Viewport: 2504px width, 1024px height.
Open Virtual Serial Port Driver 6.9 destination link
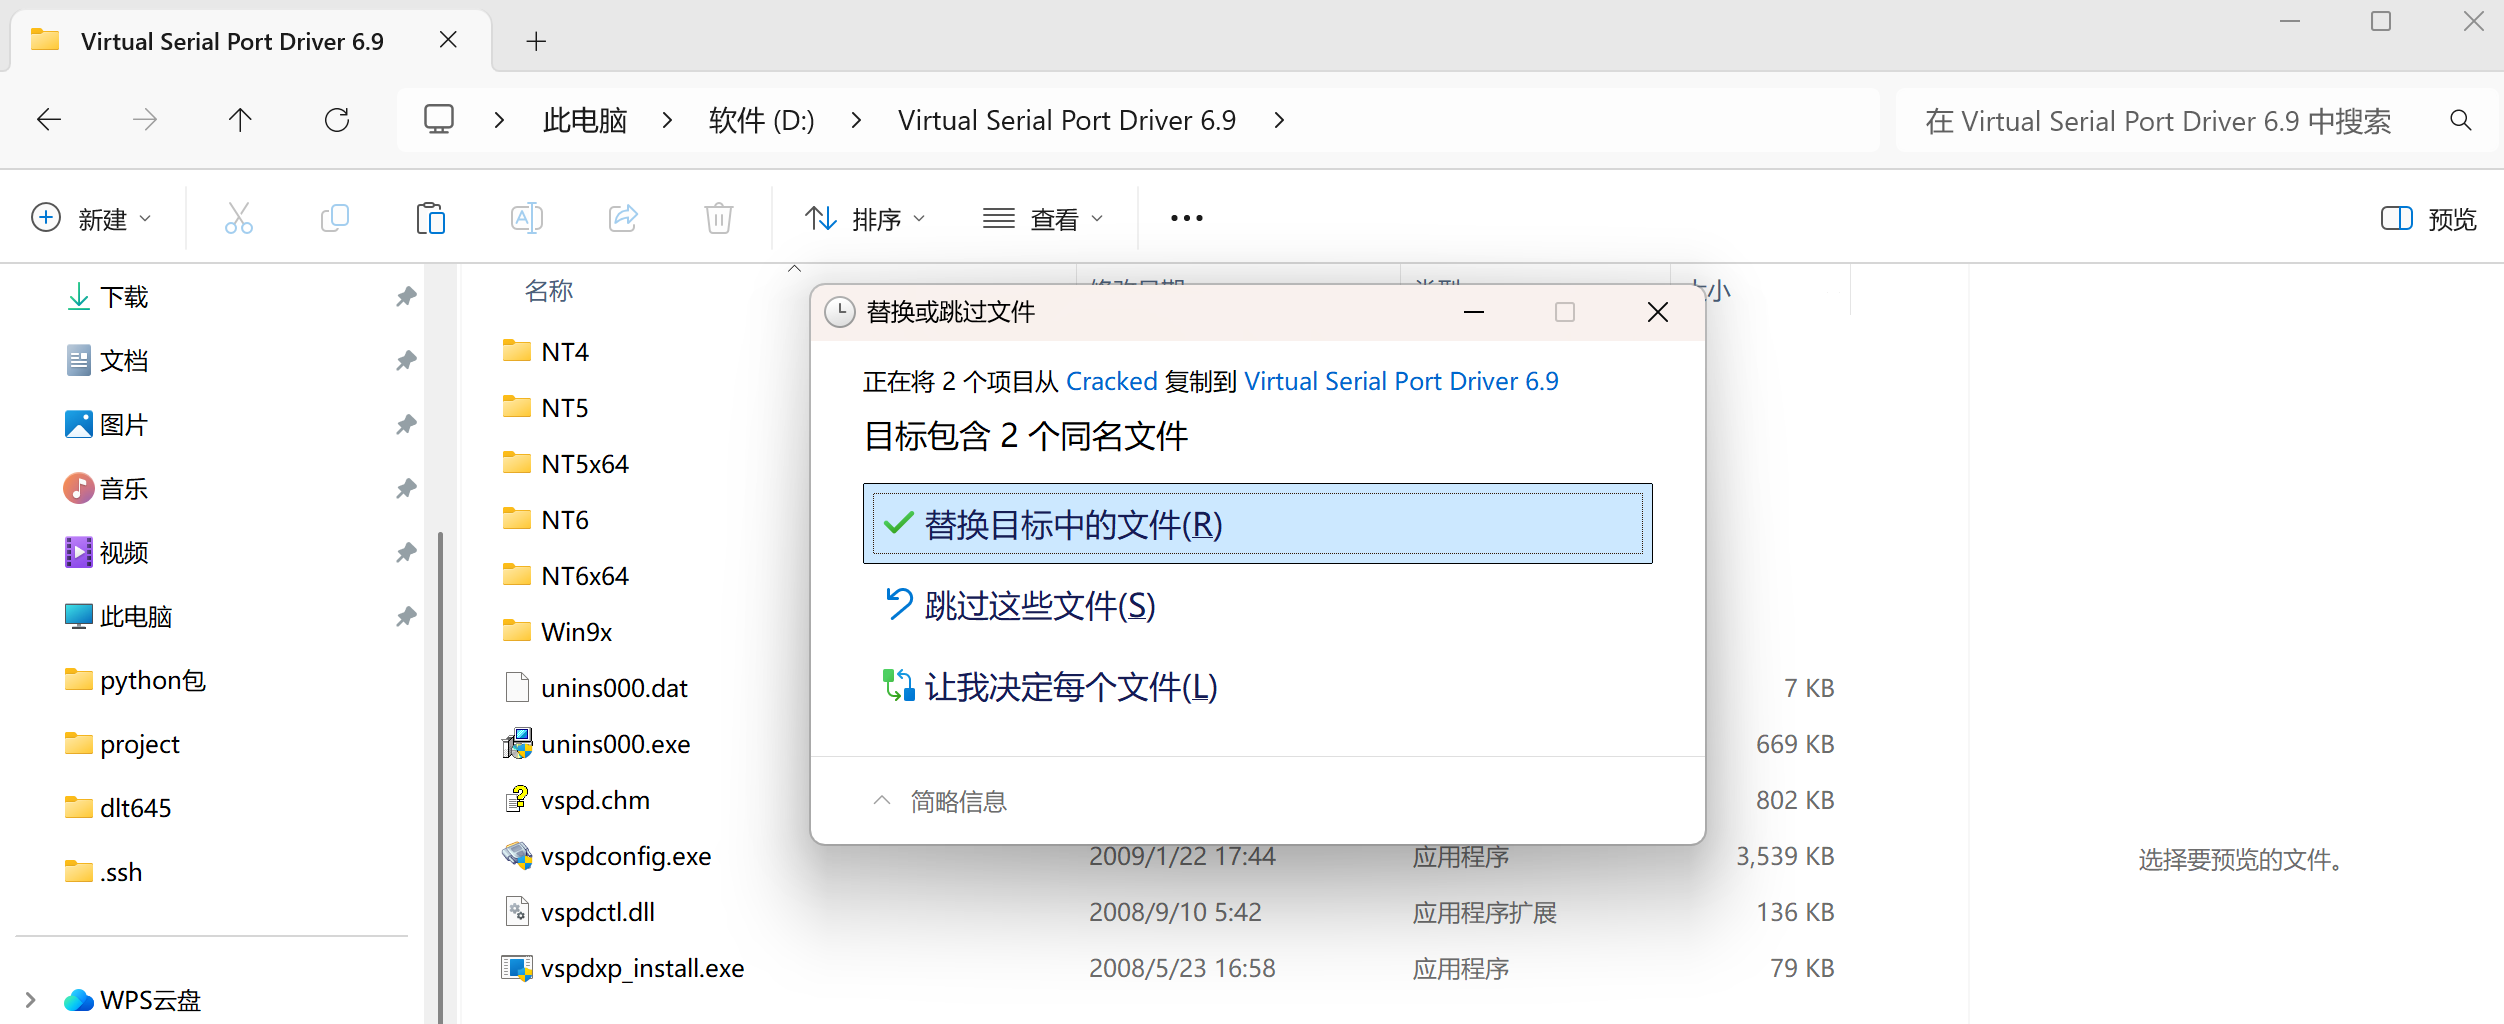click(x=1401, y=381)
